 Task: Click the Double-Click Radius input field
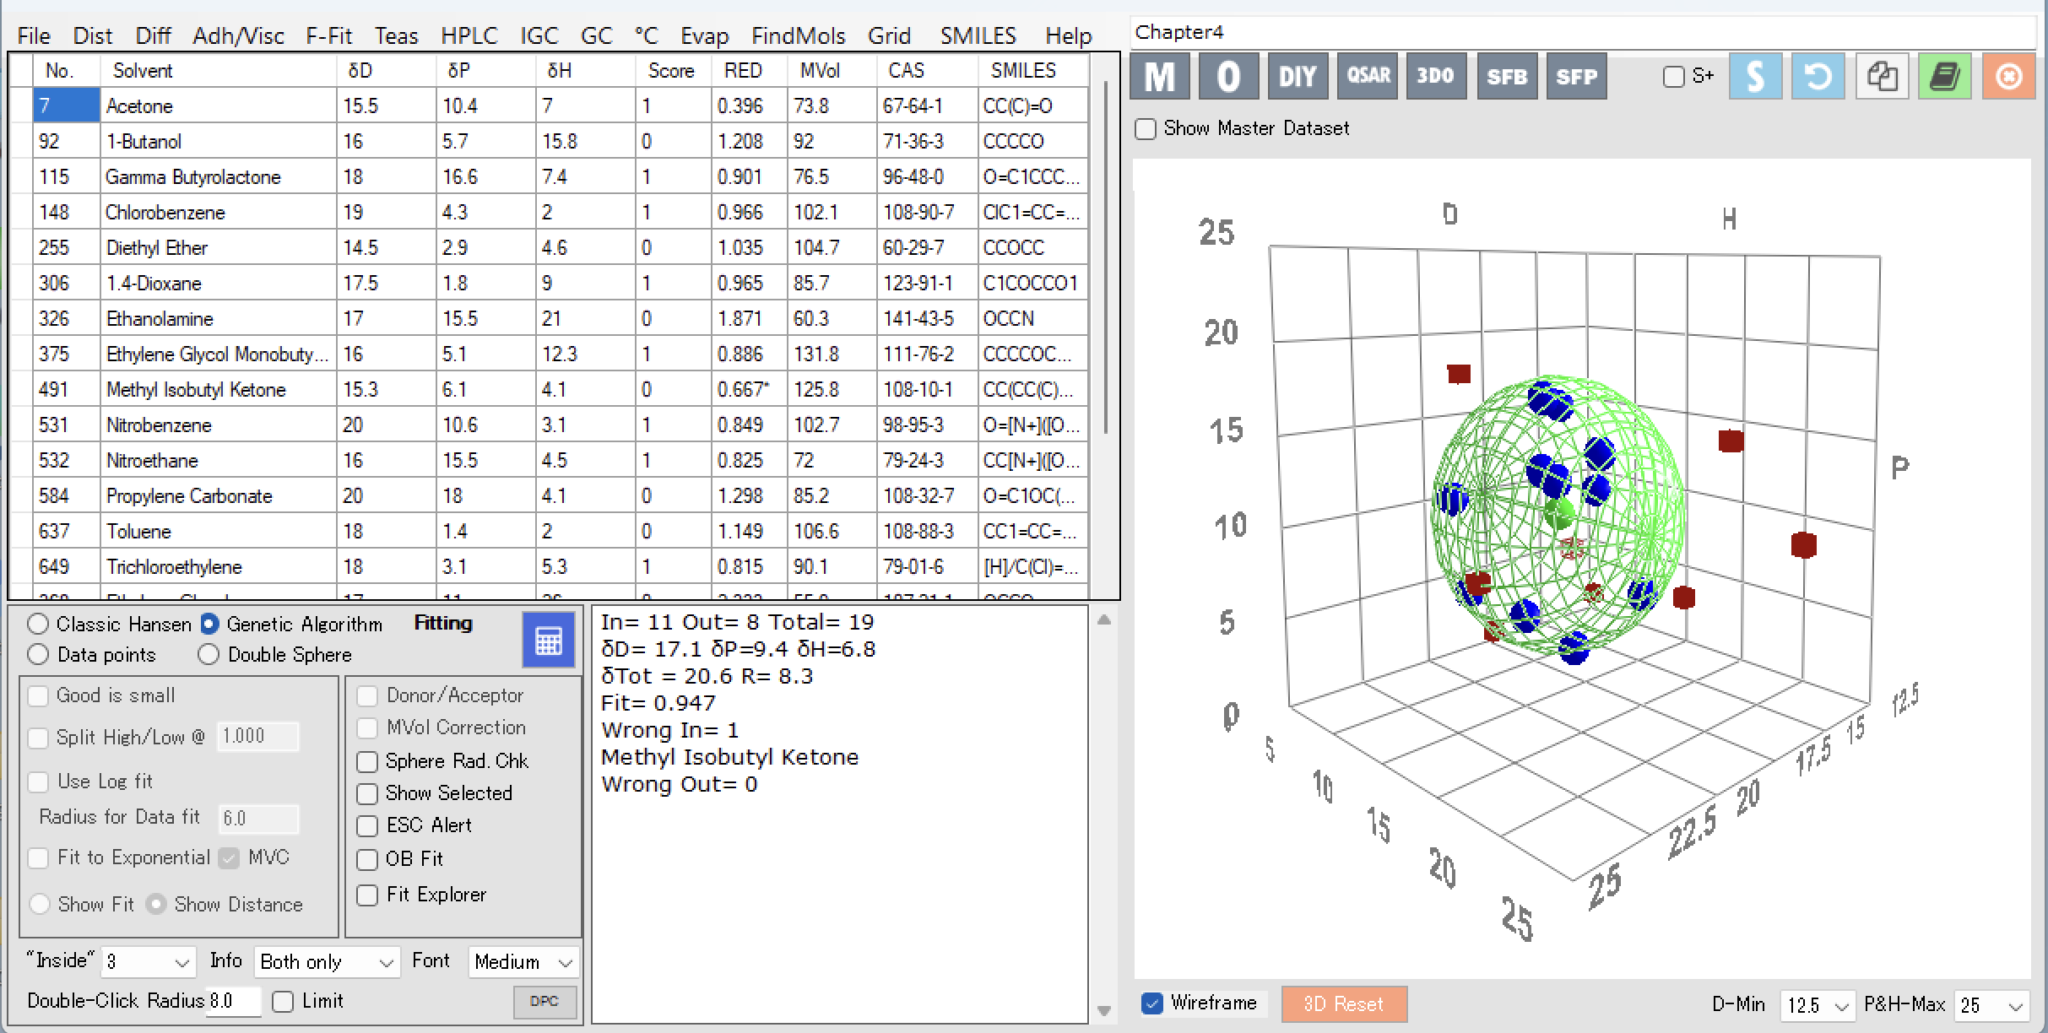point(232,1001)
